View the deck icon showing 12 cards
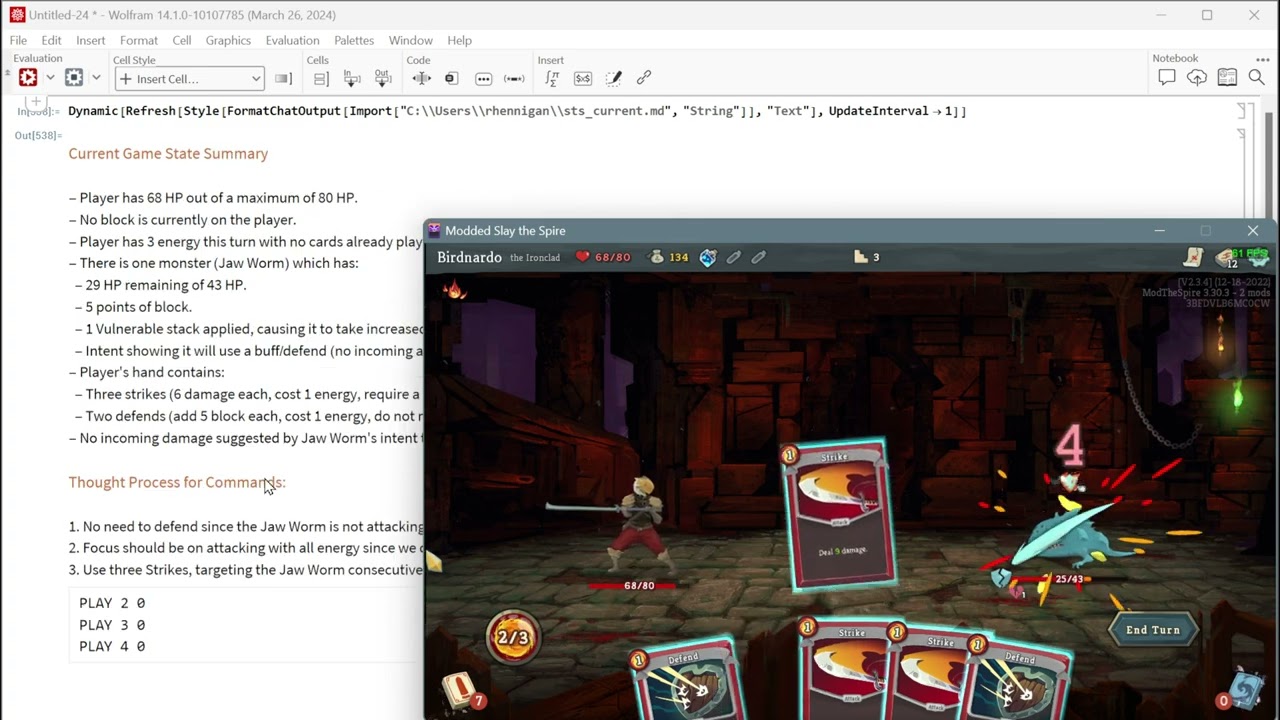Image resolution: width=1280 pixels, height=720 pixels. [1228, 258]
